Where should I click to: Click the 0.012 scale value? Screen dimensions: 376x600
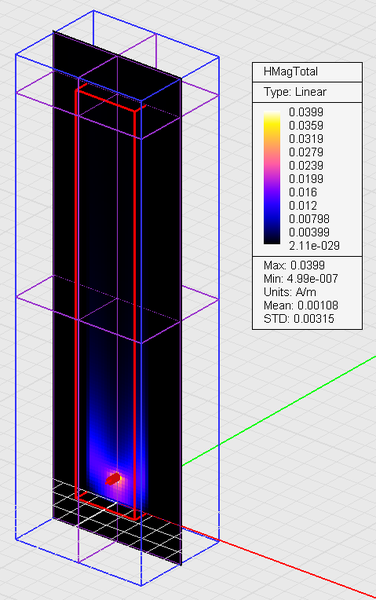point(303,205)
